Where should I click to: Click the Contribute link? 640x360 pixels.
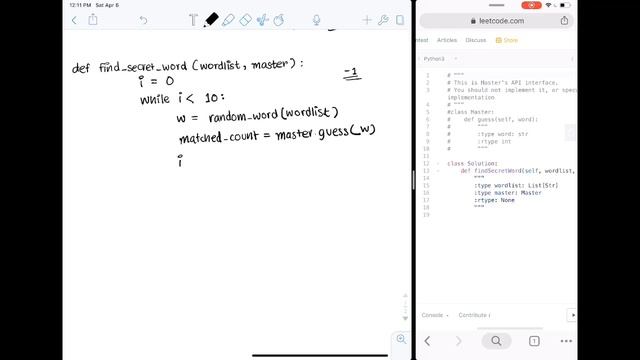click(474, 315)
